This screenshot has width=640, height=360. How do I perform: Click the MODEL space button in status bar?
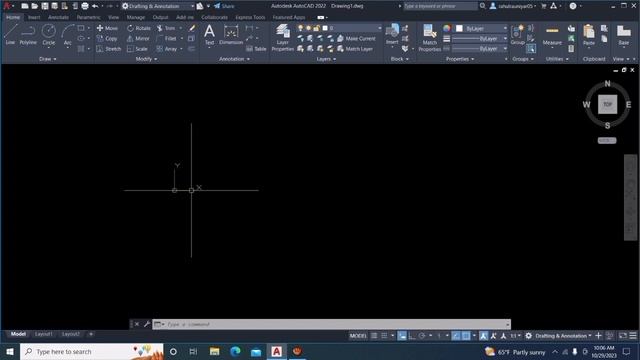358,336
